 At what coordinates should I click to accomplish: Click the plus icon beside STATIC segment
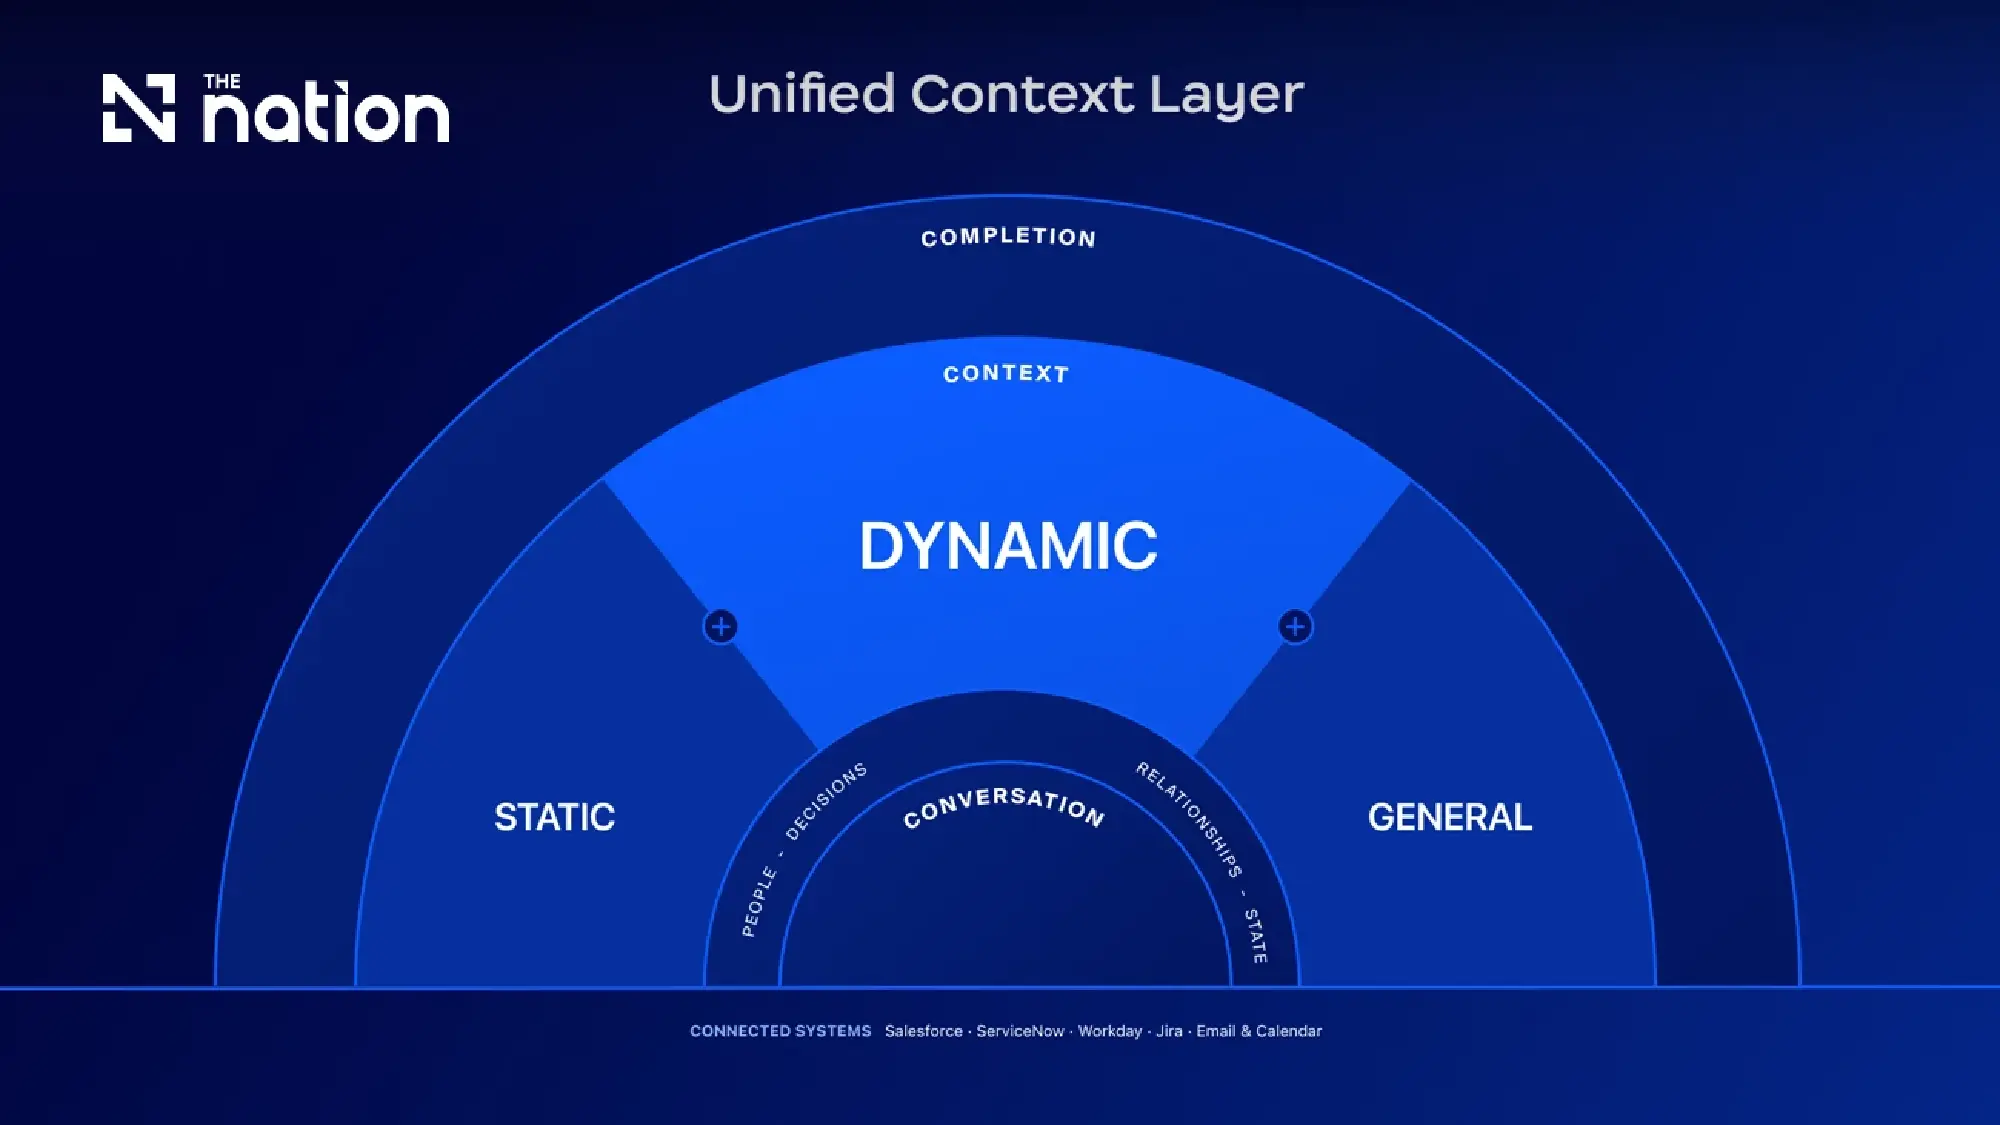(x=721, y=627)
